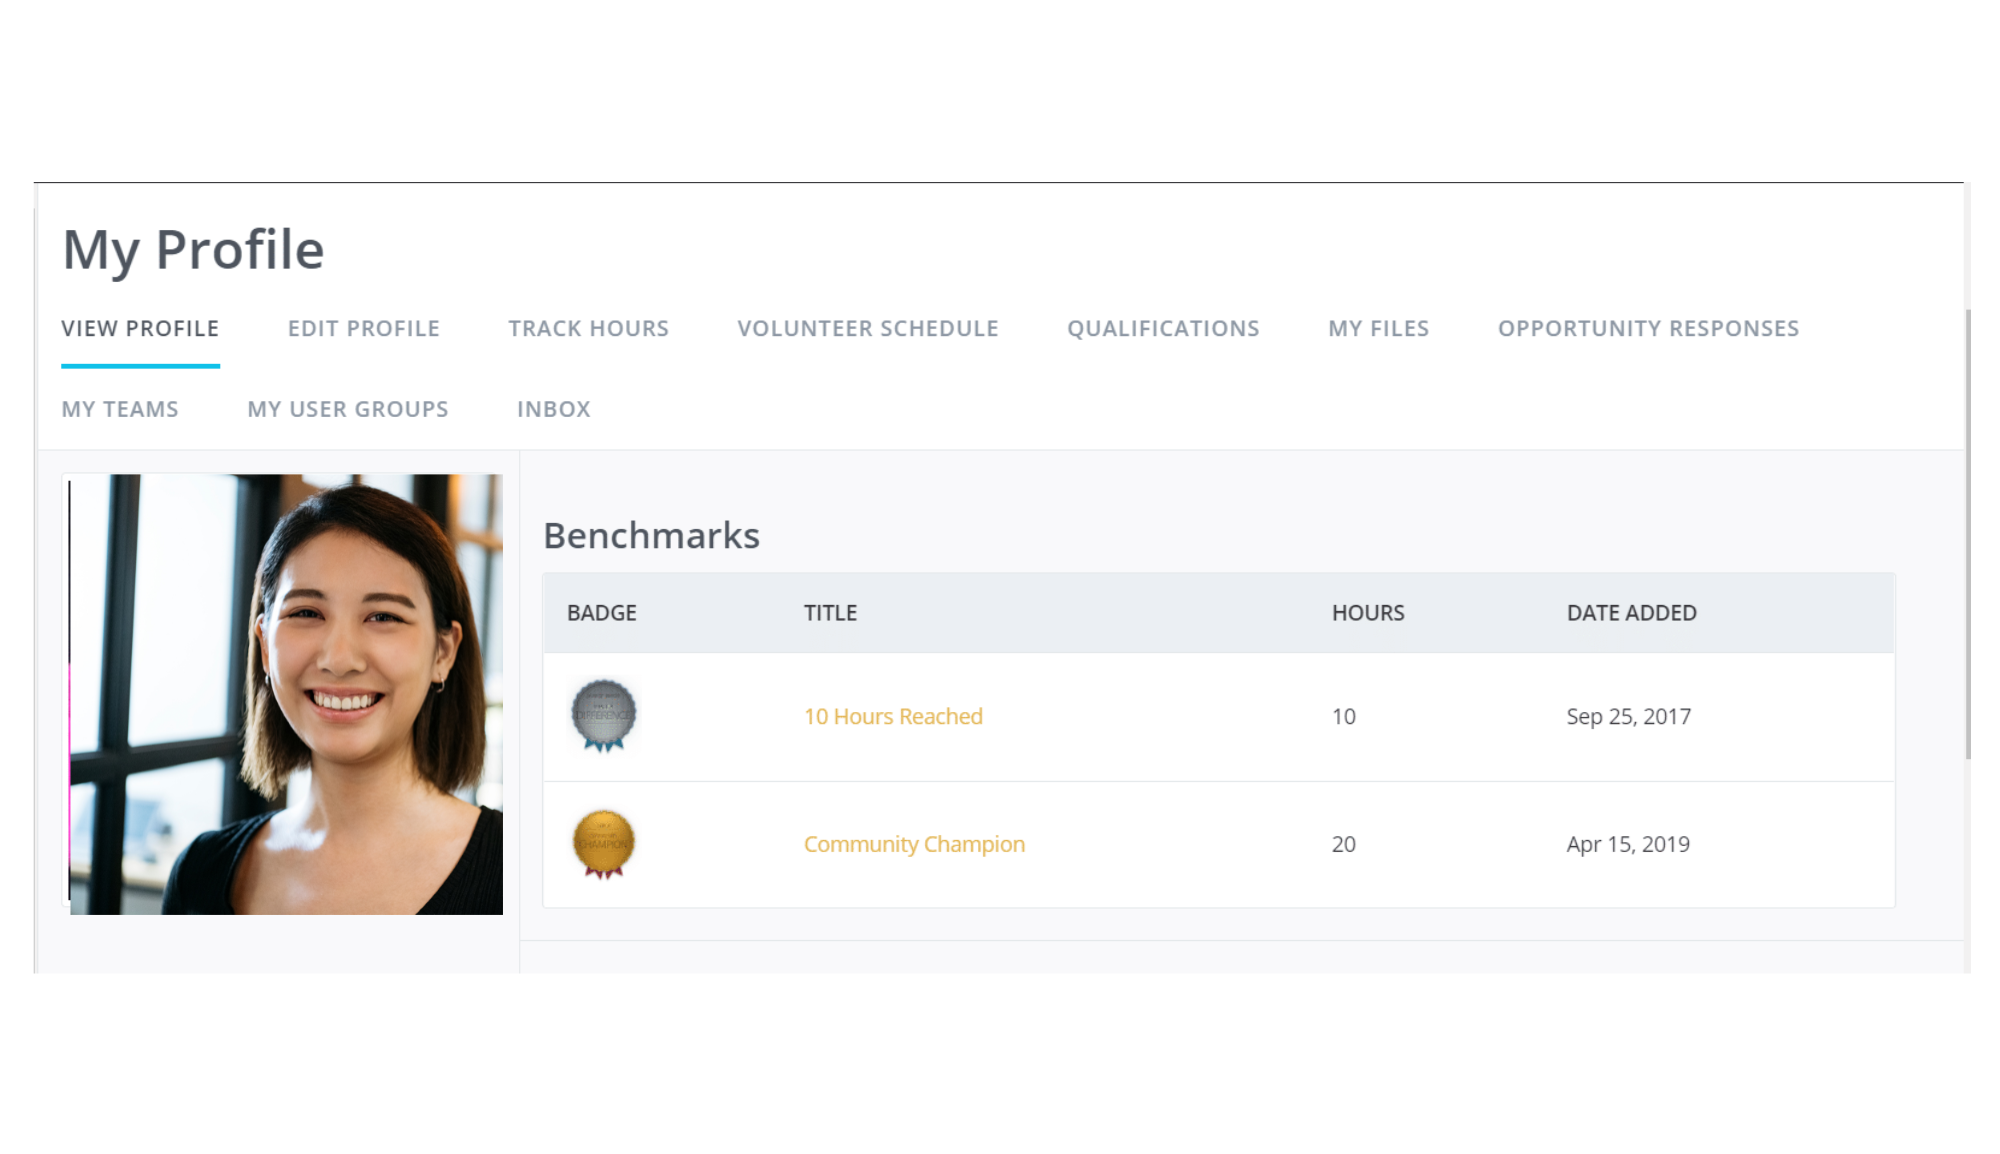Select the TRACK HOURS tab
Viewport: 2000px width, 1154px height.
(588, 328)
